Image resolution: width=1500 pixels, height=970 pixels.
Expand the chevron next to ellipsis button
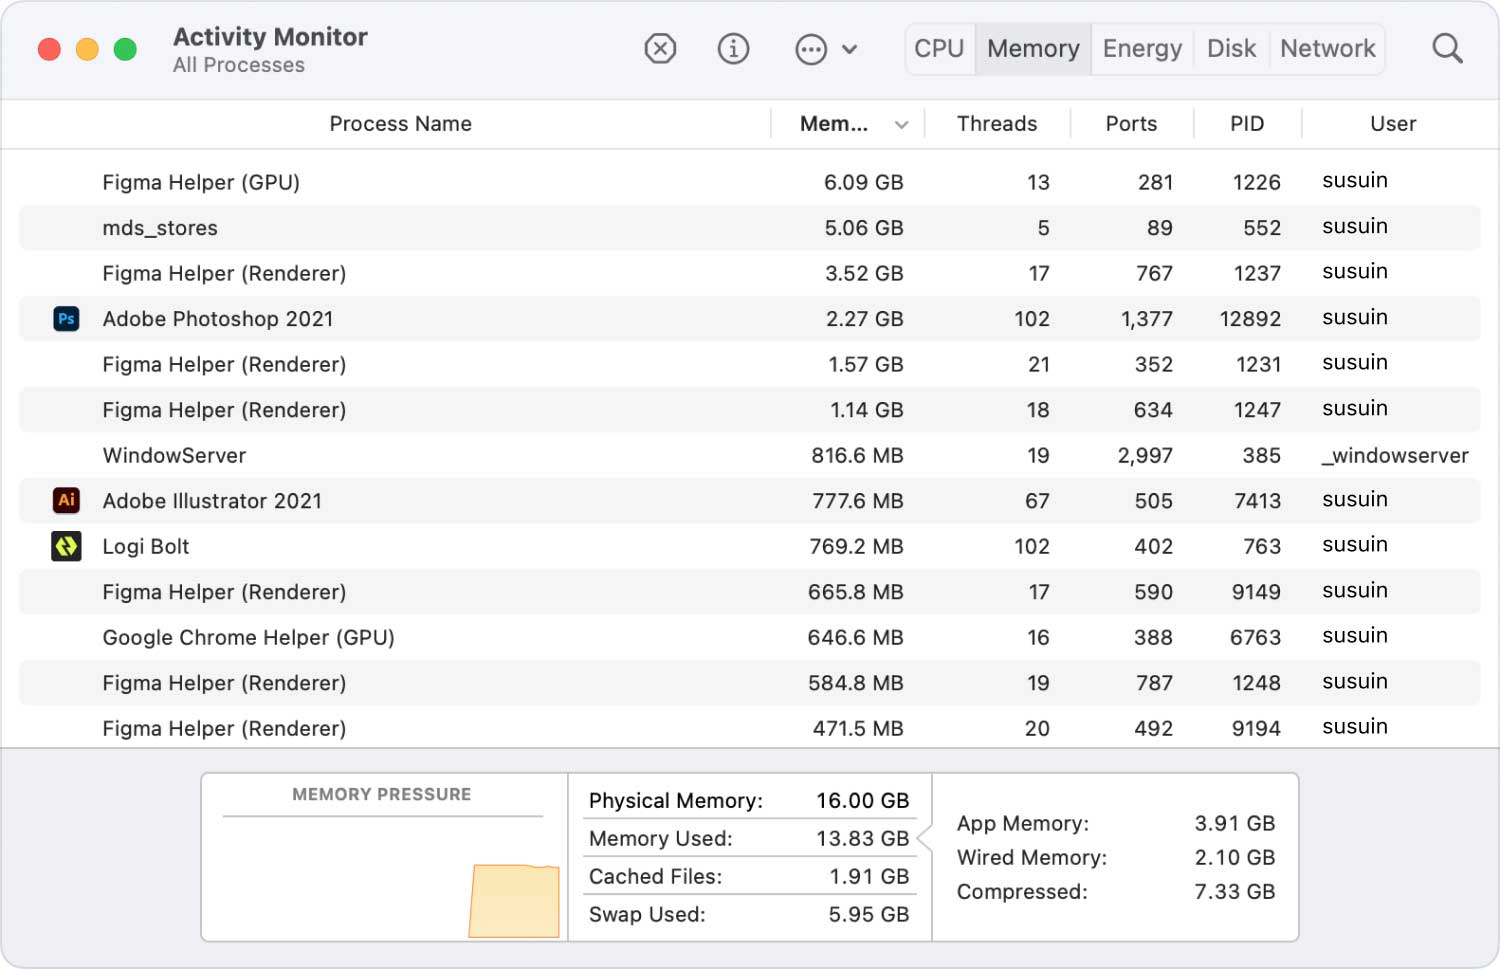pyautogui.click(x=850, y=49)
